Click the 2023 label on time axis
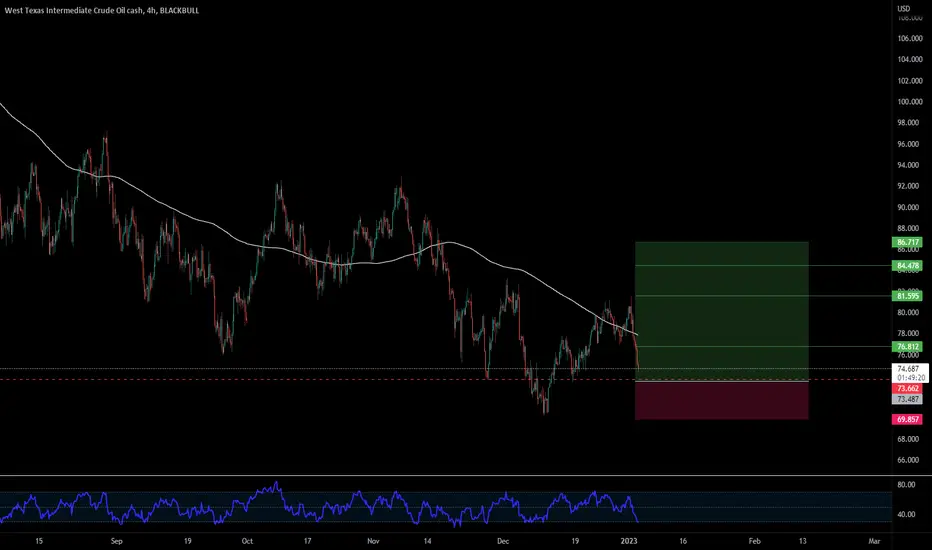The image size is (932, 550). pyautogui.click(x=629, y=541)
